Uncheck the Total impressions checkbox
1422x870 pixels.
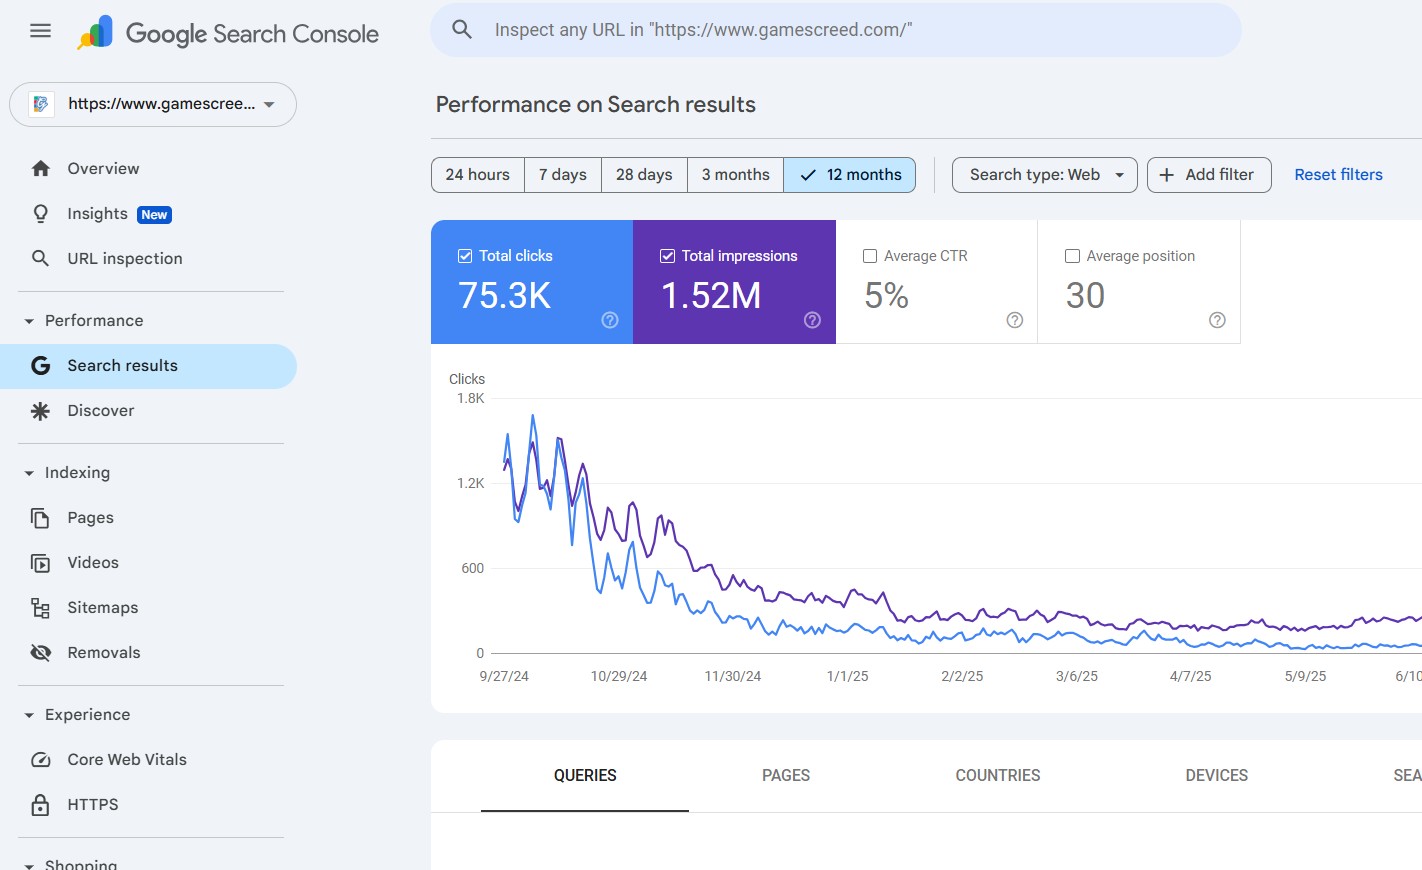click(x=666, y=255)
